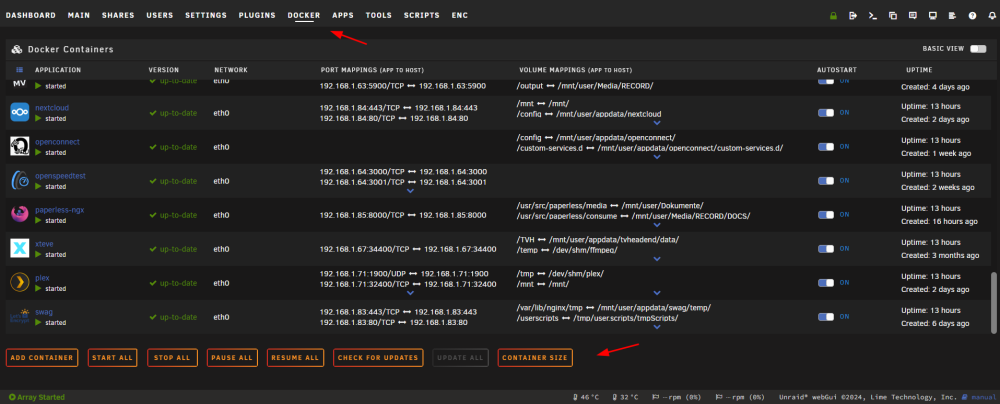The image size is (1000, 404).
Task: Expand openspeedtest port mappings chevron
Action: [410, 191]
